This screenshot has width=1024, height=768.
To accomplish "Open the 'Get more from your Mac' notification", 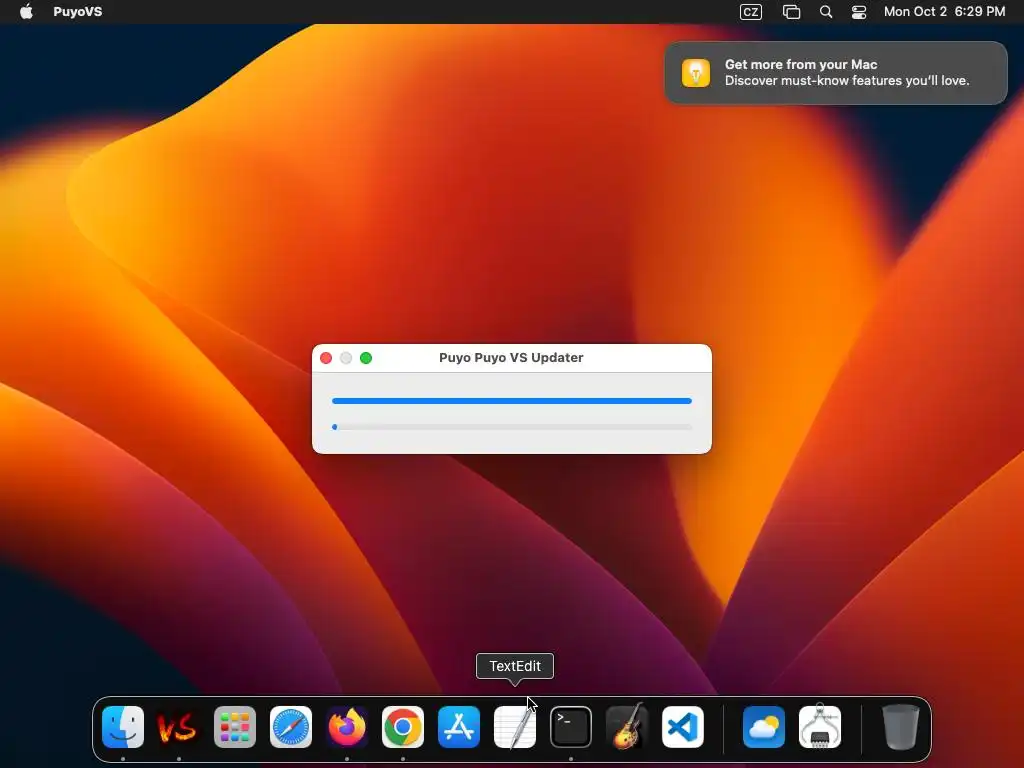I will [x=836, y=72].
